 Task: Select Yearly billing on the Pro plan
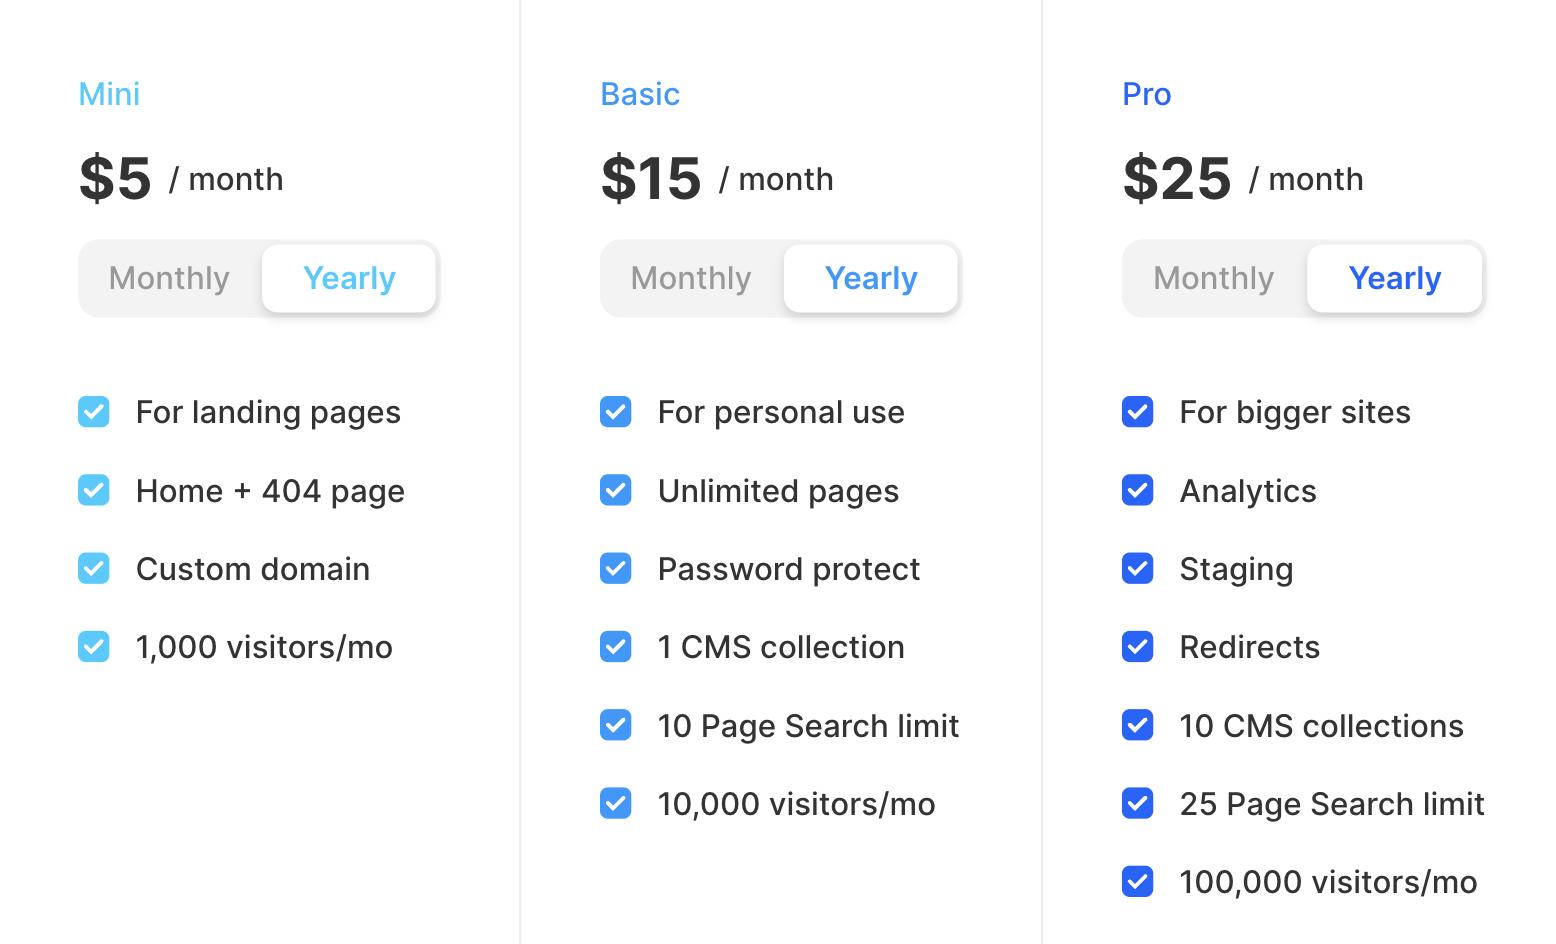pos(1394,278)
